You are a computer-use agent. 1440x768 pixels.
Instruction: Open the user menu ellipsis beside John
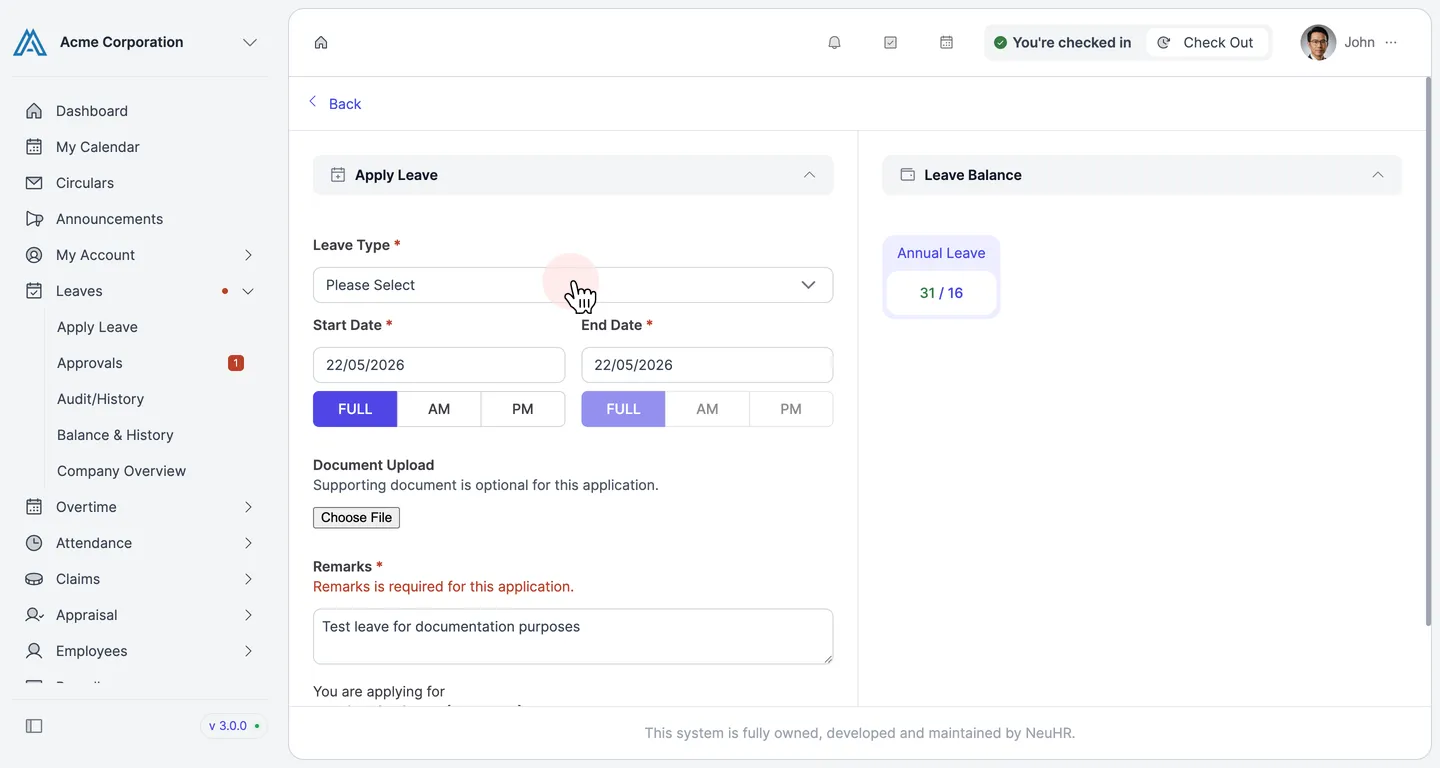pyautogui.click(x=1391, y=42)
